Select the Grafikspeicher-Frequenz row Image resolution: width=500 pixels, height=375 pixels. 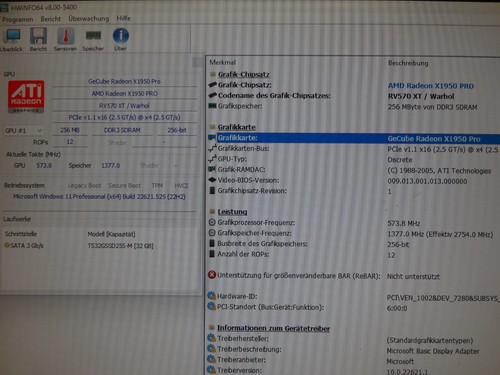point(353,233)
